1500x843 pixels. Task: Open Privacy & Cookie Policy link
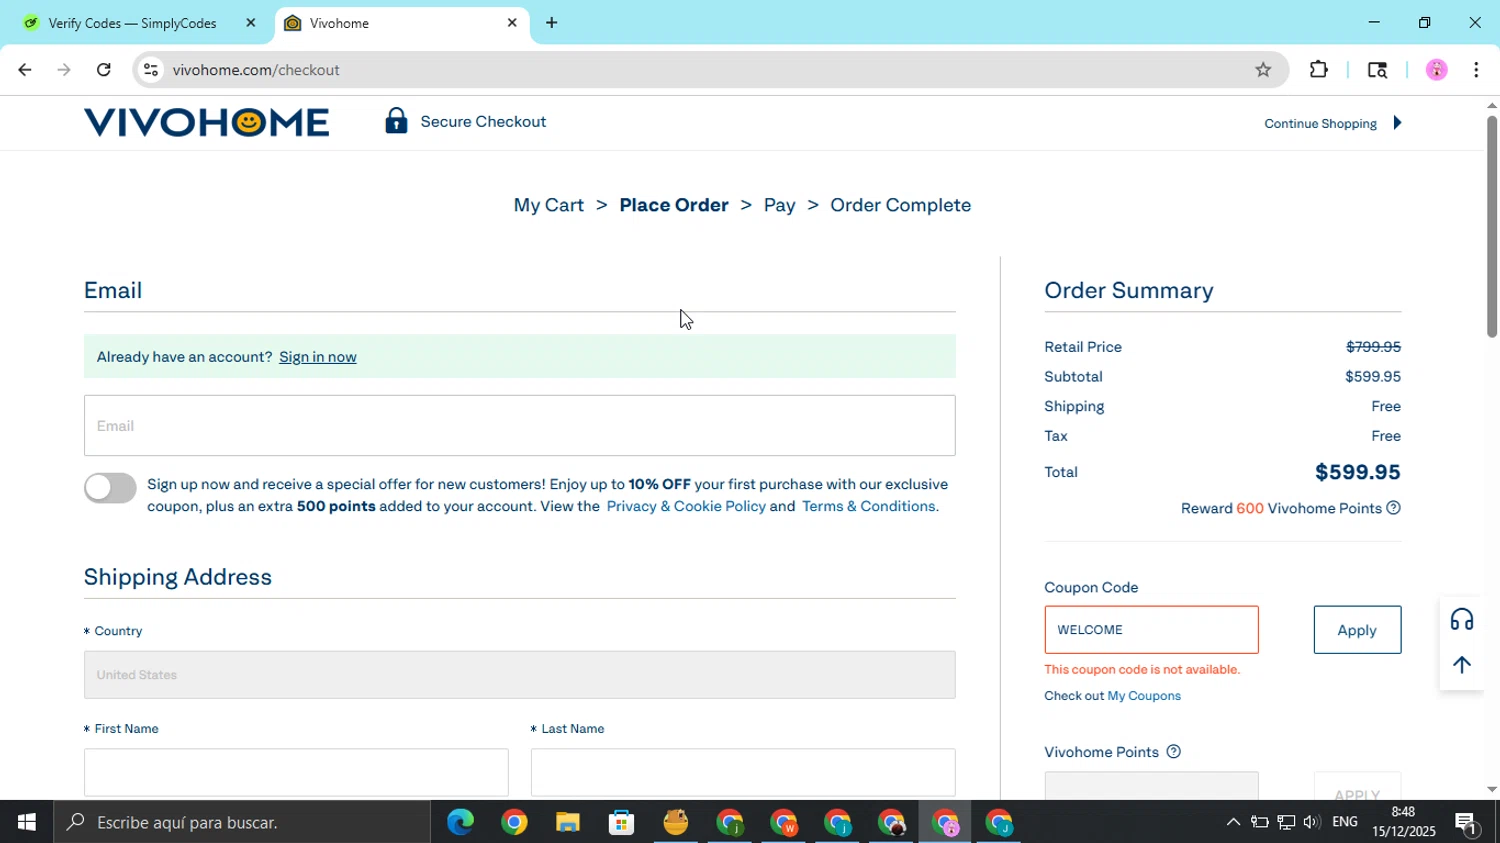pyautogui.click(x=686, y=506)
